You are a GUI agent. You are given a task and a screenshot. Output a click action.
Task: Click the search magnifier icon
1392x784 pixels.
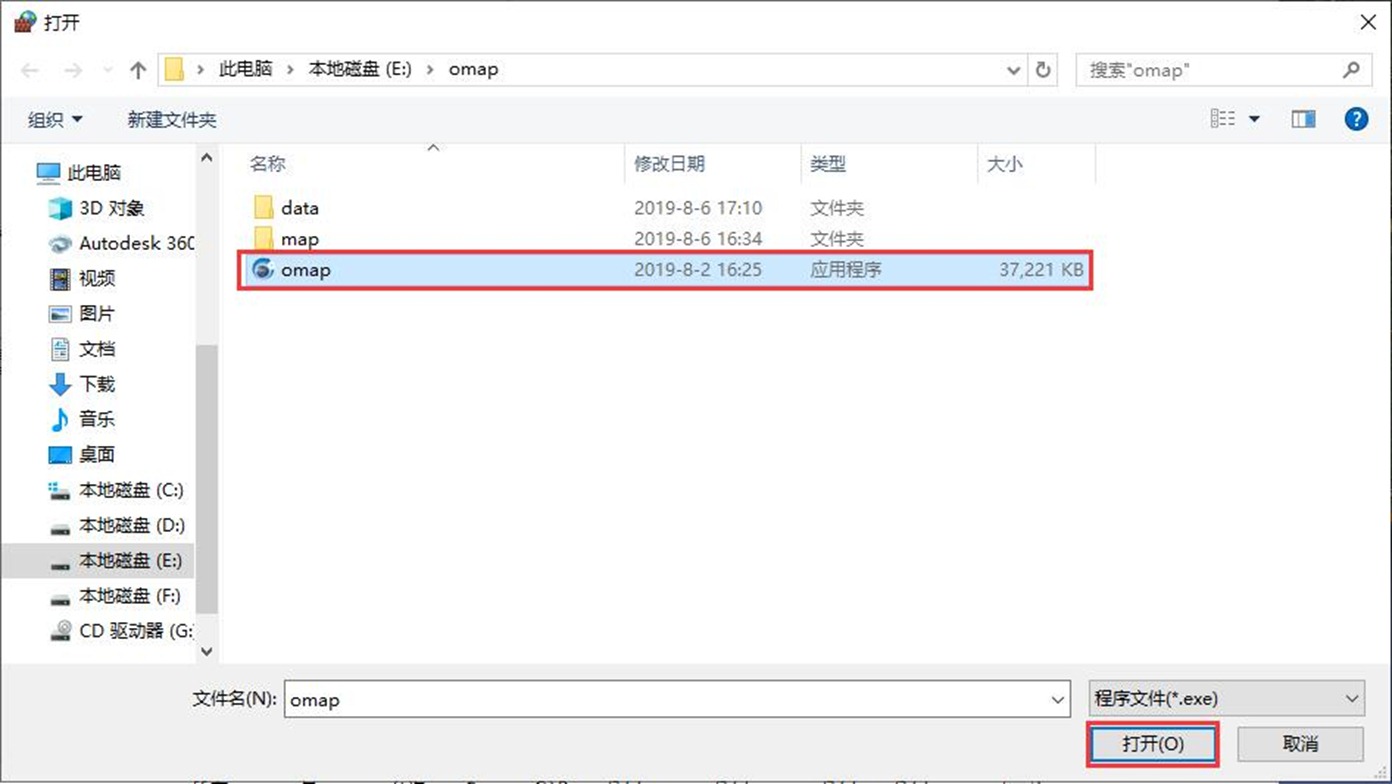(x=1351, y=70)
